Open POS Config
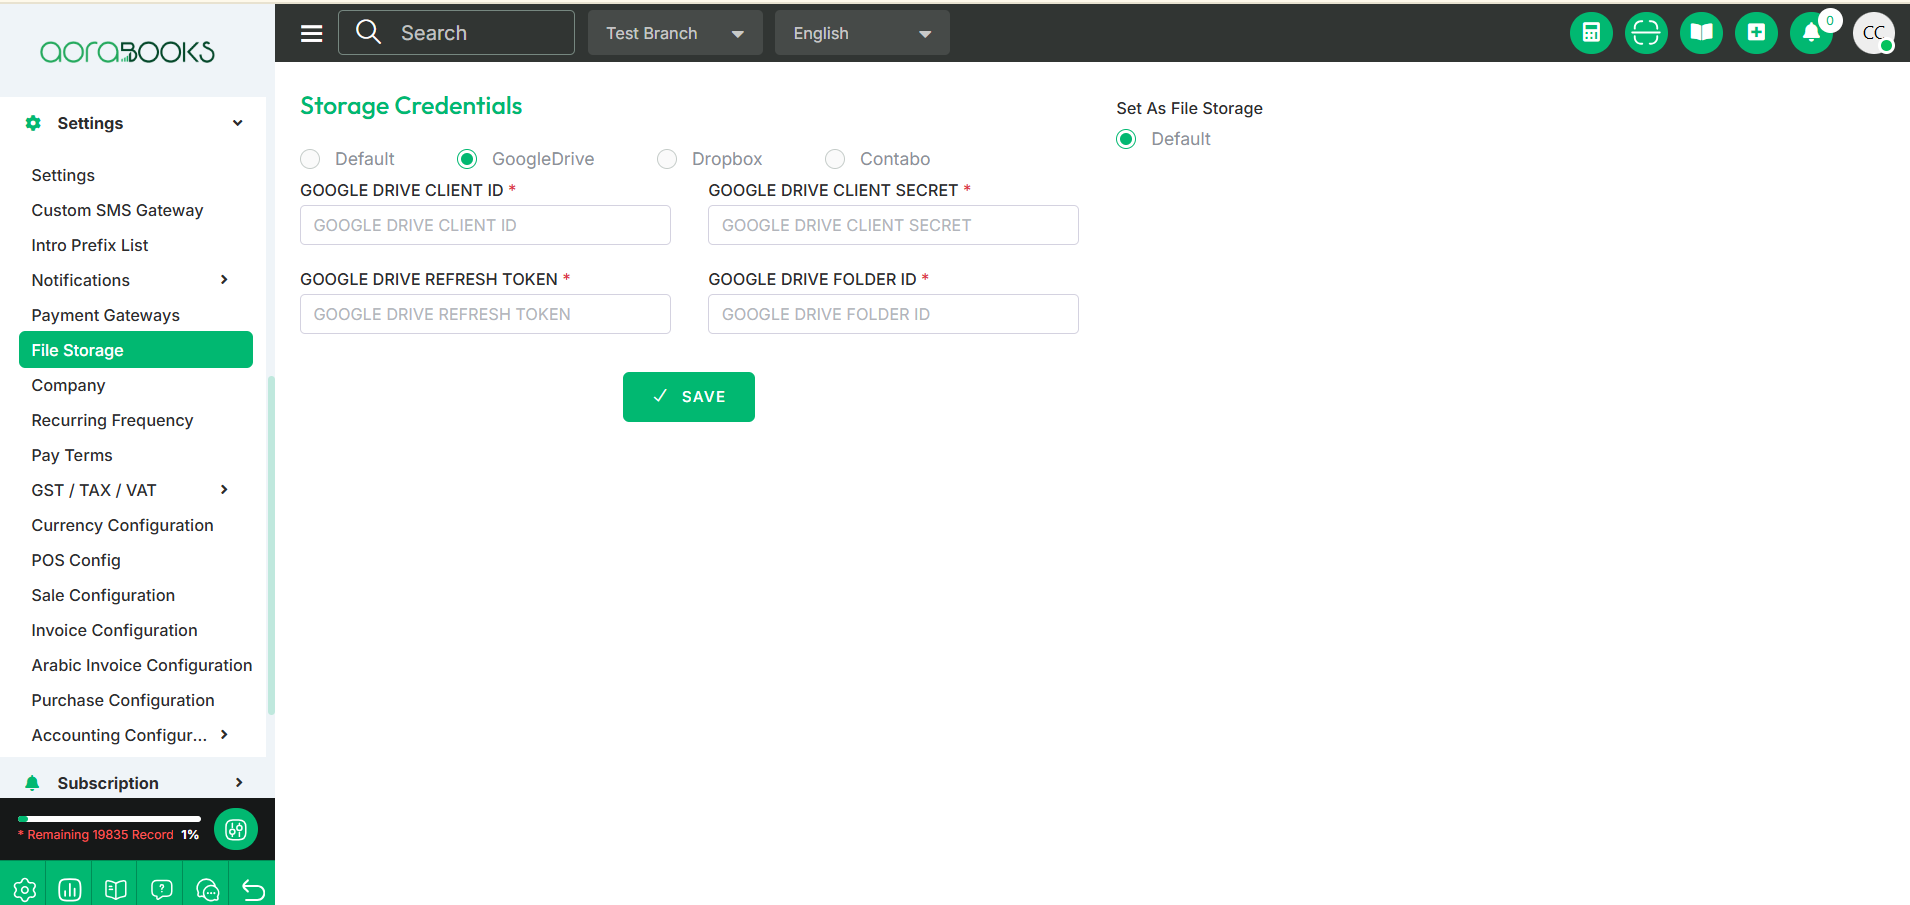Screen dimensions: 1910x905 coord(76,560)
